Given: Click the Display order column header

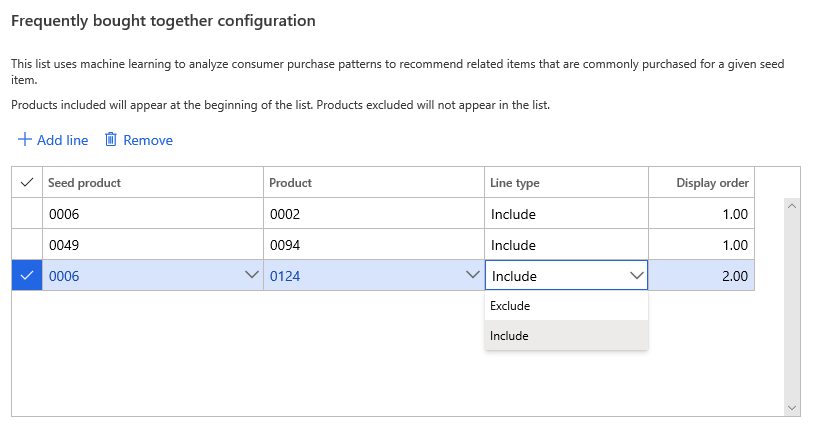Looking at the screenshot, I should [x=712, y=183].
